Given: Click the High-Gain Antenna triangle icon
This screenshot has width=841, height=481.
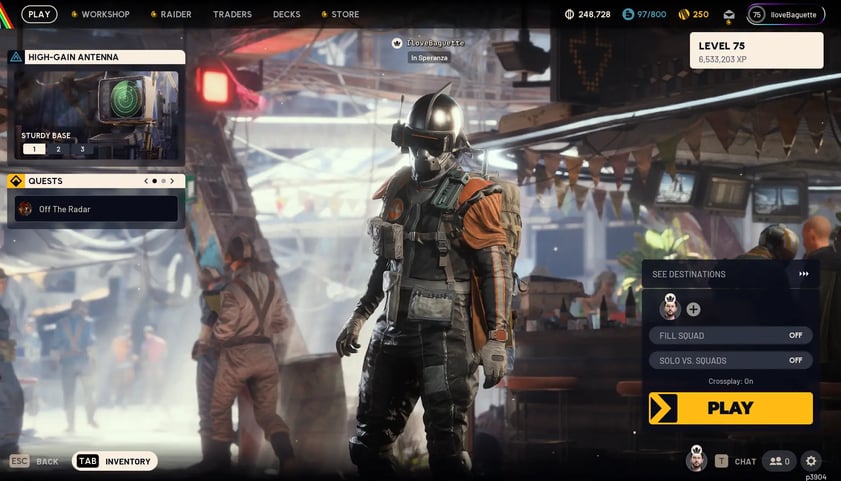Looking at the screenshot, I should pyautogui.click(x=16, y=57).
